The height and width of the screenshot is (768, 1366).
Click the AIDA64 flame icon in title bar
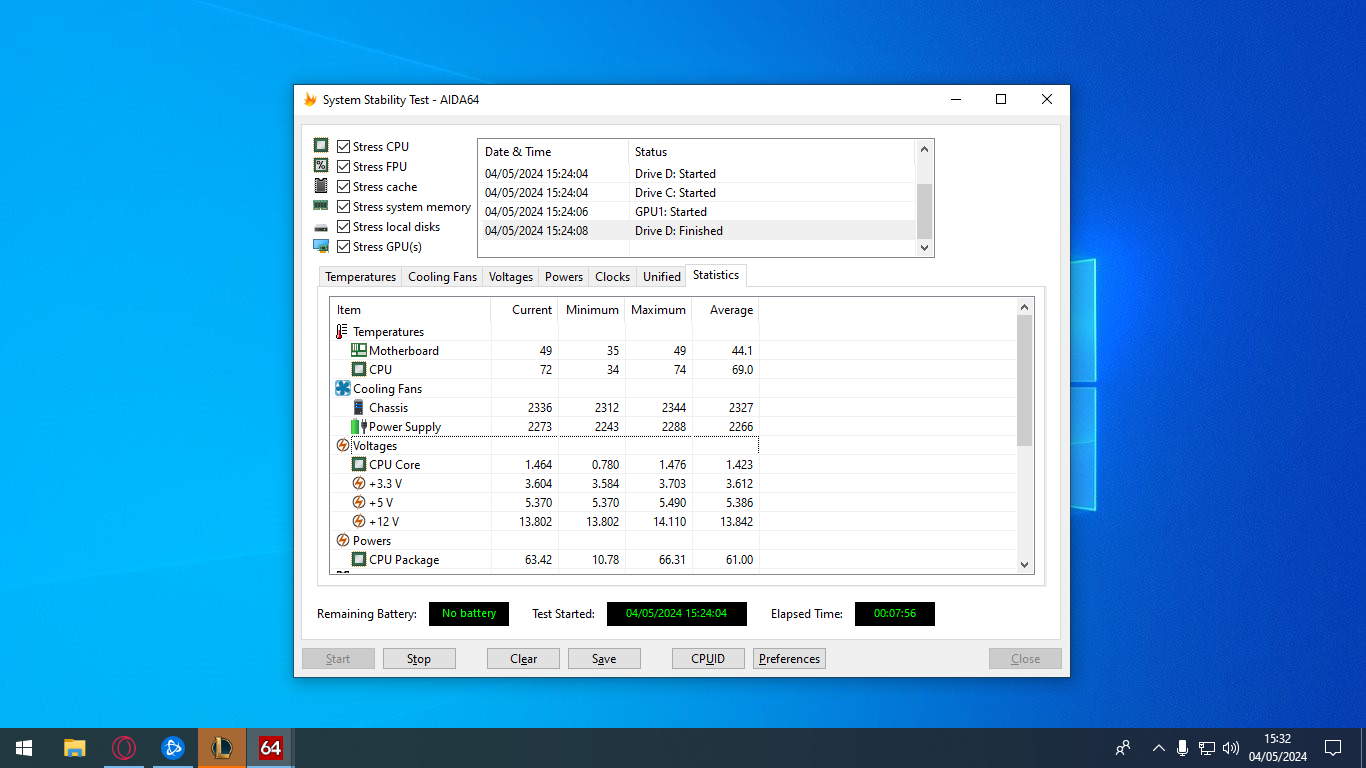(310, 100)
